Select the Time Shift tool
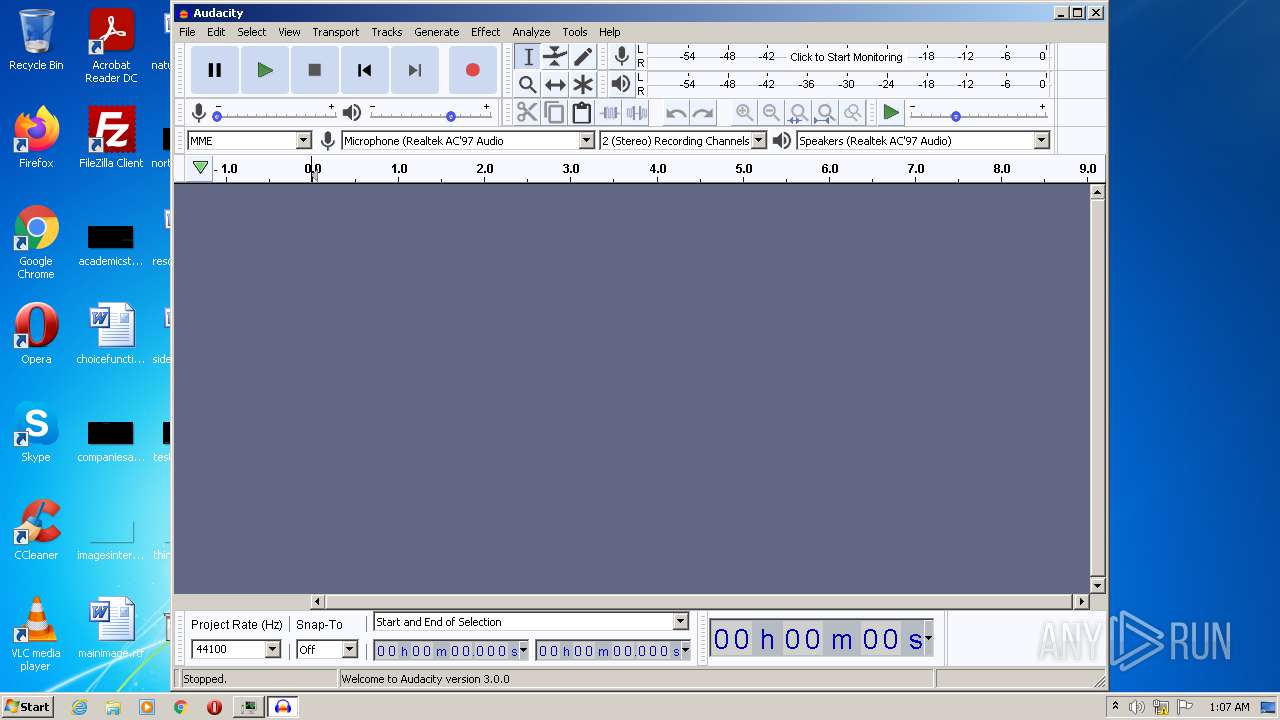Viewport: 1280px width, 720px height. [555, 85]
